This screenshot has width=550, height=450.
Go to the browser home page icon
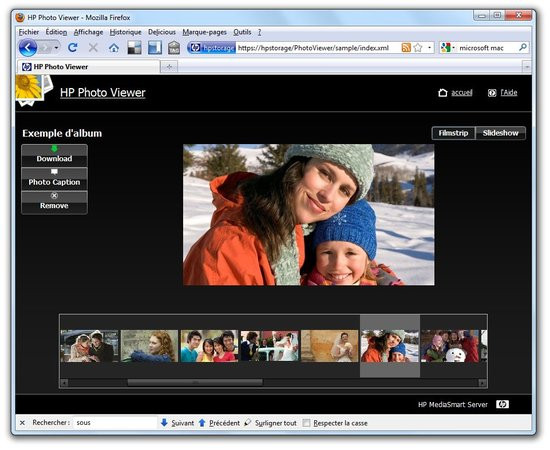tap(114, 48)
